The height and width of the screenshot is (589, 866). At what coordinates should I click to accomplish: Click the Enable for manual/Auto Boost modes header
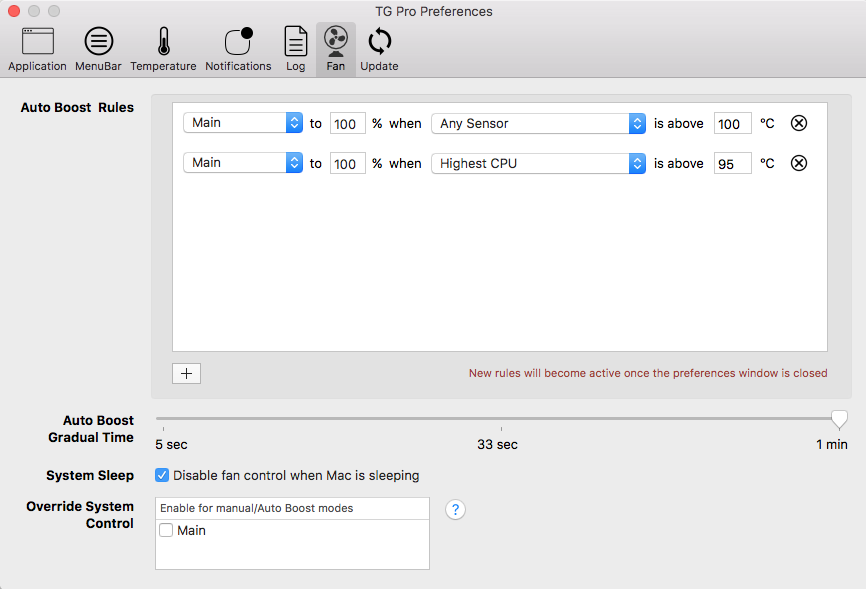click(x=292, y=508)
